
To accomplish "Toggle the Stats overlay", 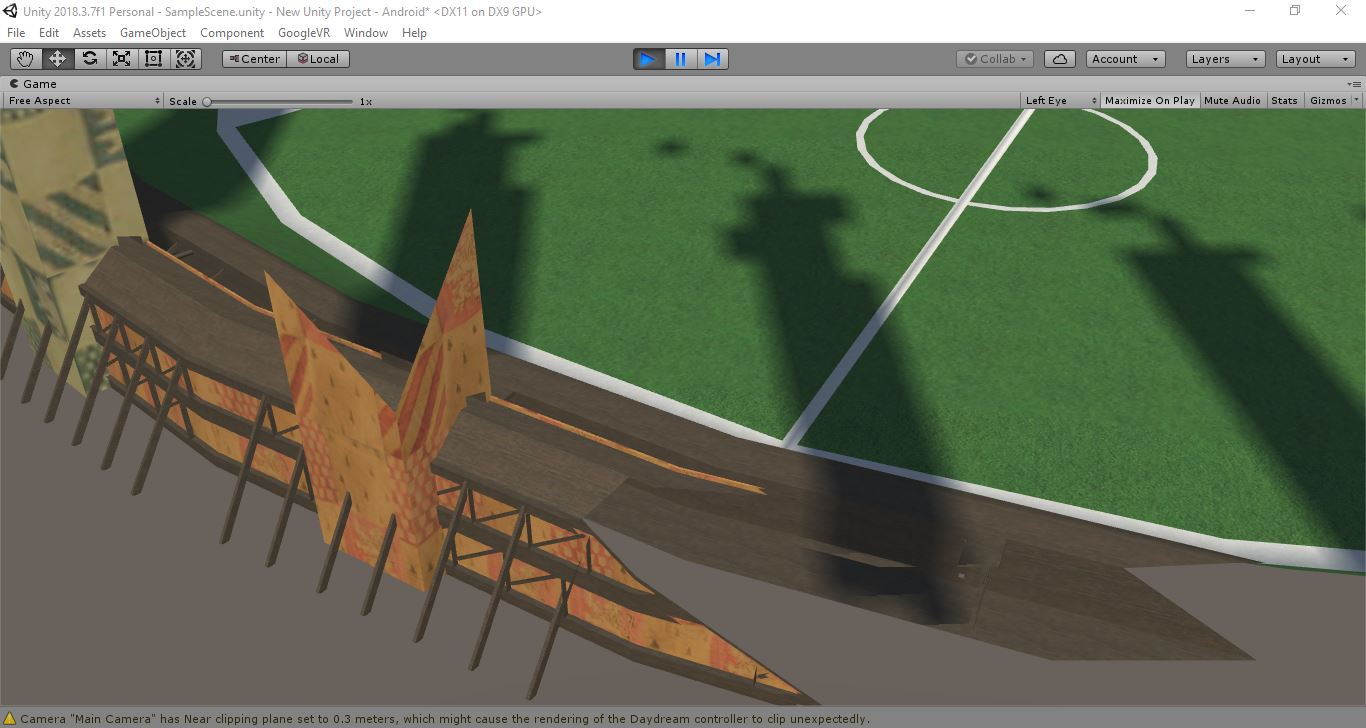I will pyautogui.click(x=1284, y=100).
